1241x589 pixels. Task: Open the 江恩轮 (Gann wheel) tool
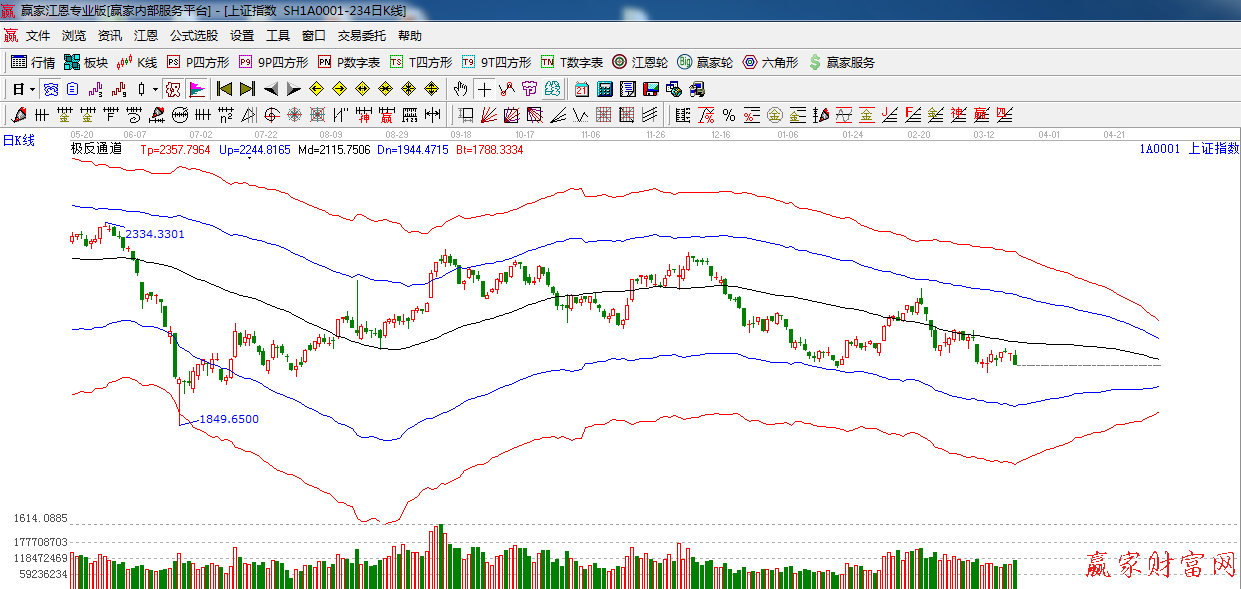(x=640, y=62)
